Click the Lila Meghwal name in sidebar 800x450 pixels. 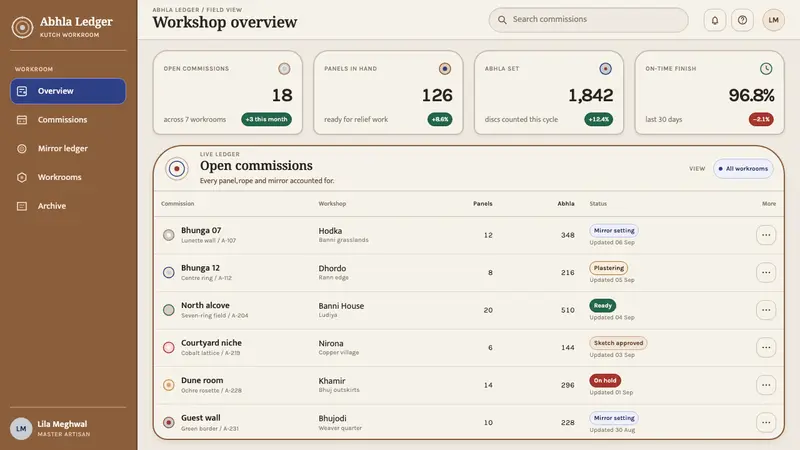tap(62, 424)
